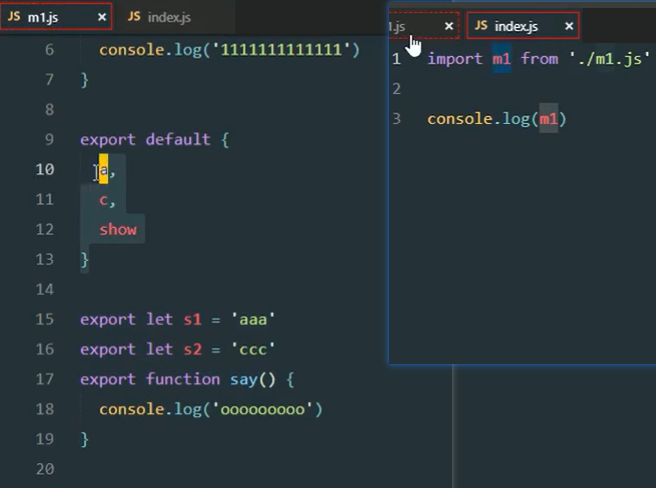Click m1 inside console.log in index.js
The image size is (656, 488).
pyautogui.click(x=548, y=119)
